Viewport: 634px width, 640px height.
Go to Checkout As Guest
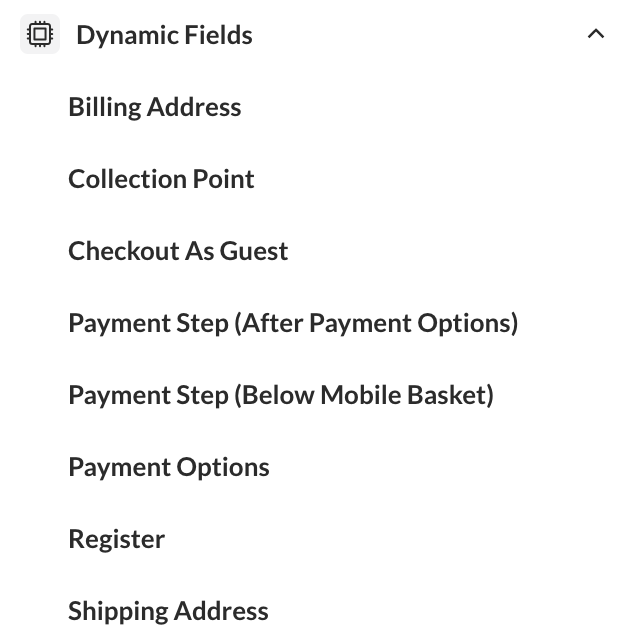[178, 251]
